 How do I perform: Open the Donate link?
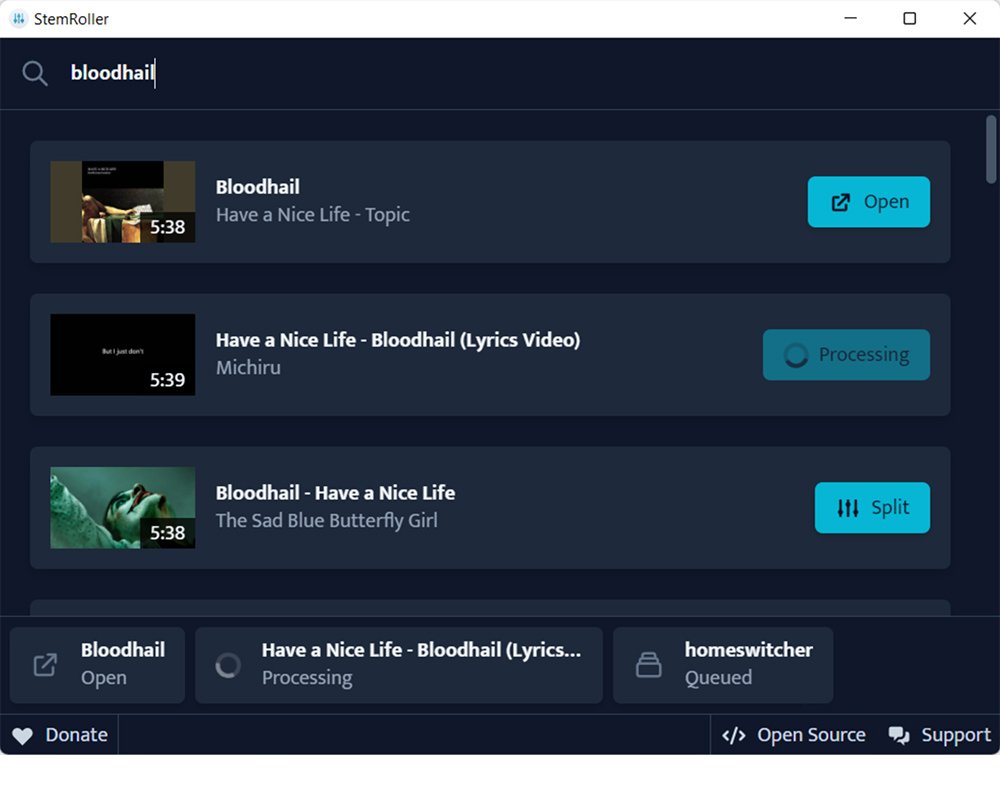click(59, 735)
